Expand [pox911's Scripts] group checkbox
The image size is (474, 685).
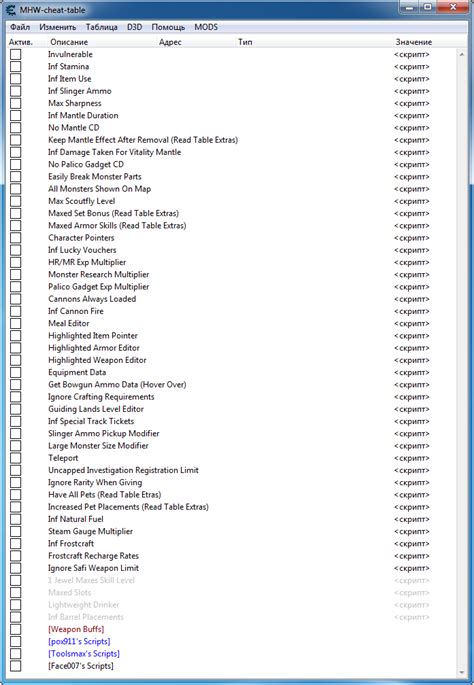(16, 641)
